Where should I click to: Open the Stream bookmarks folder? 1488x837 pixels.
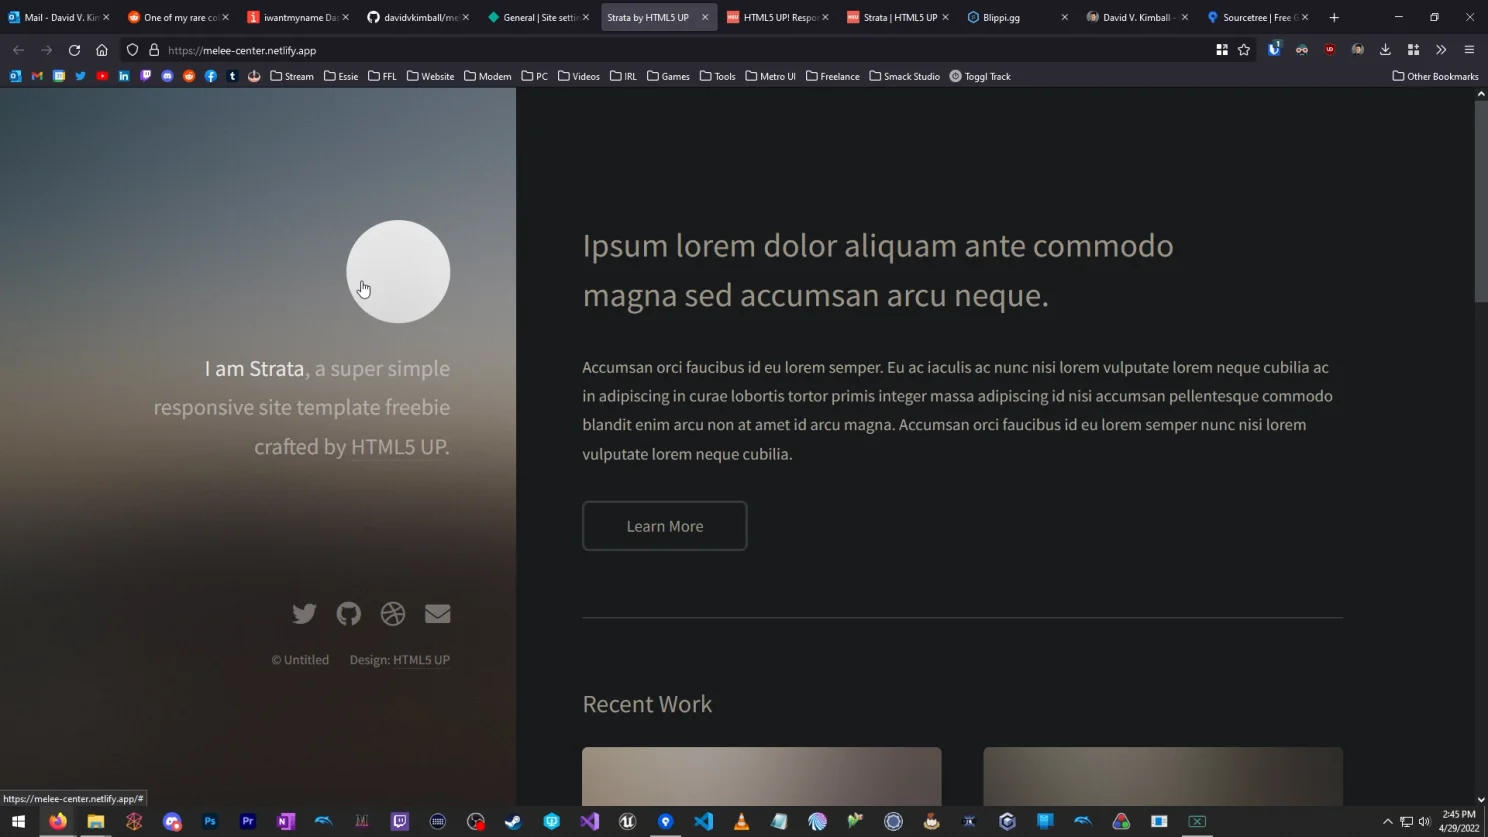[292, 75]
